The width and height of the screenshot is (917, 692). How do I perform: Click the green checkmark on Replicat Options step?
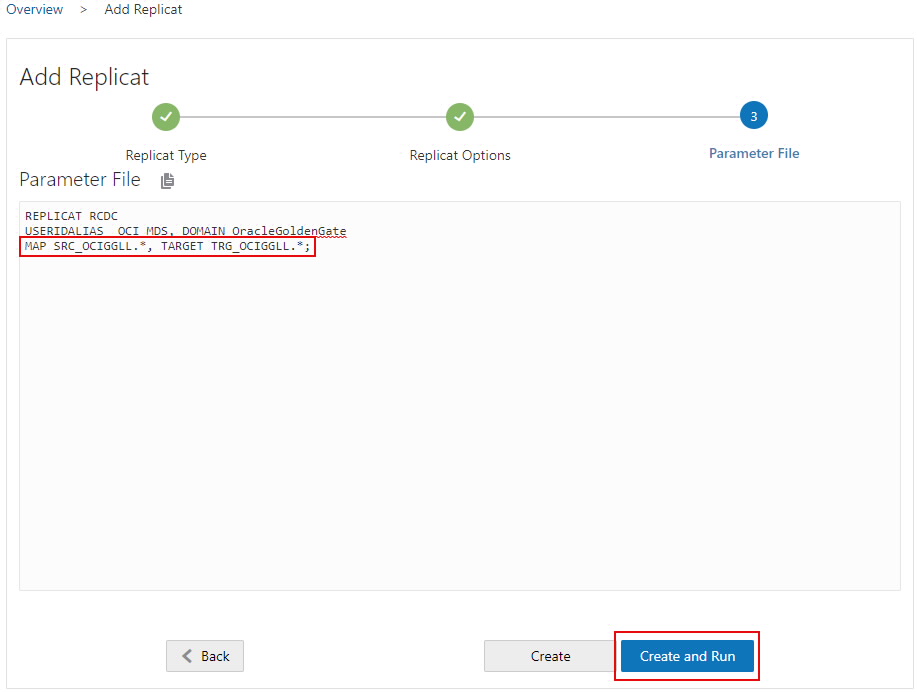click(459, 116)
